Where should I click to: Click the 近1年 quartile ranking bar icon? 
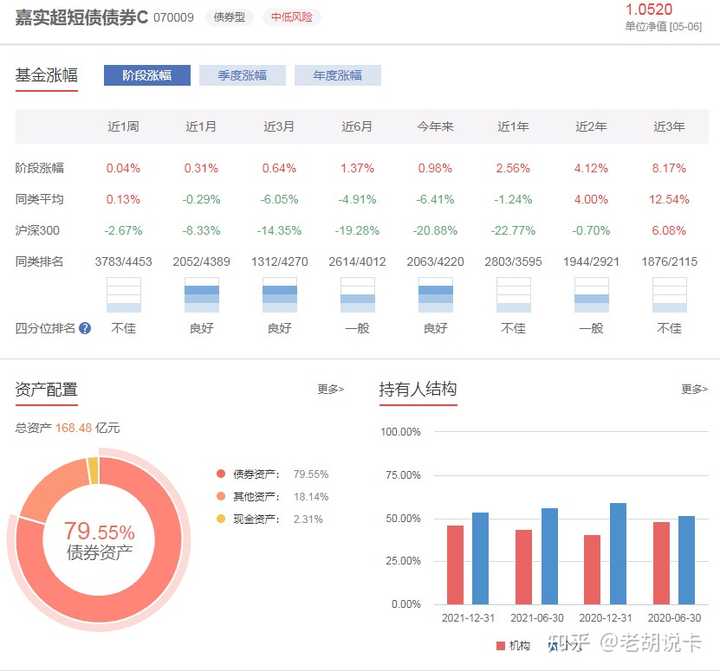click(513, 295)
